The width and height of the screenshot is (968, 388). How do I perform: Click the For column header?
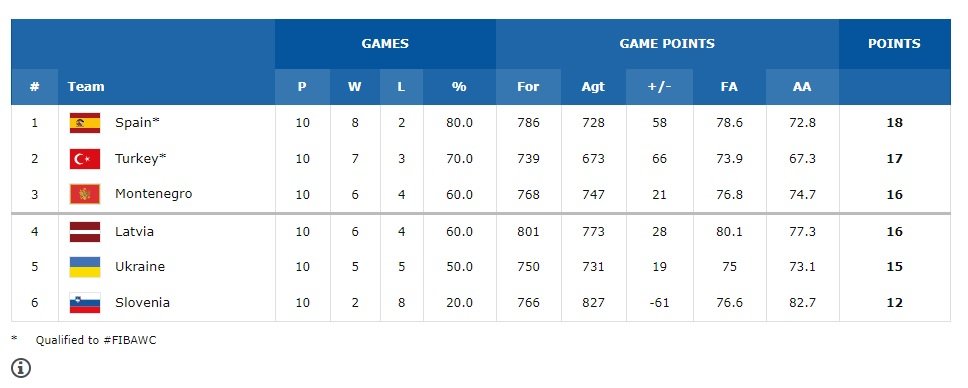[528, 87]
